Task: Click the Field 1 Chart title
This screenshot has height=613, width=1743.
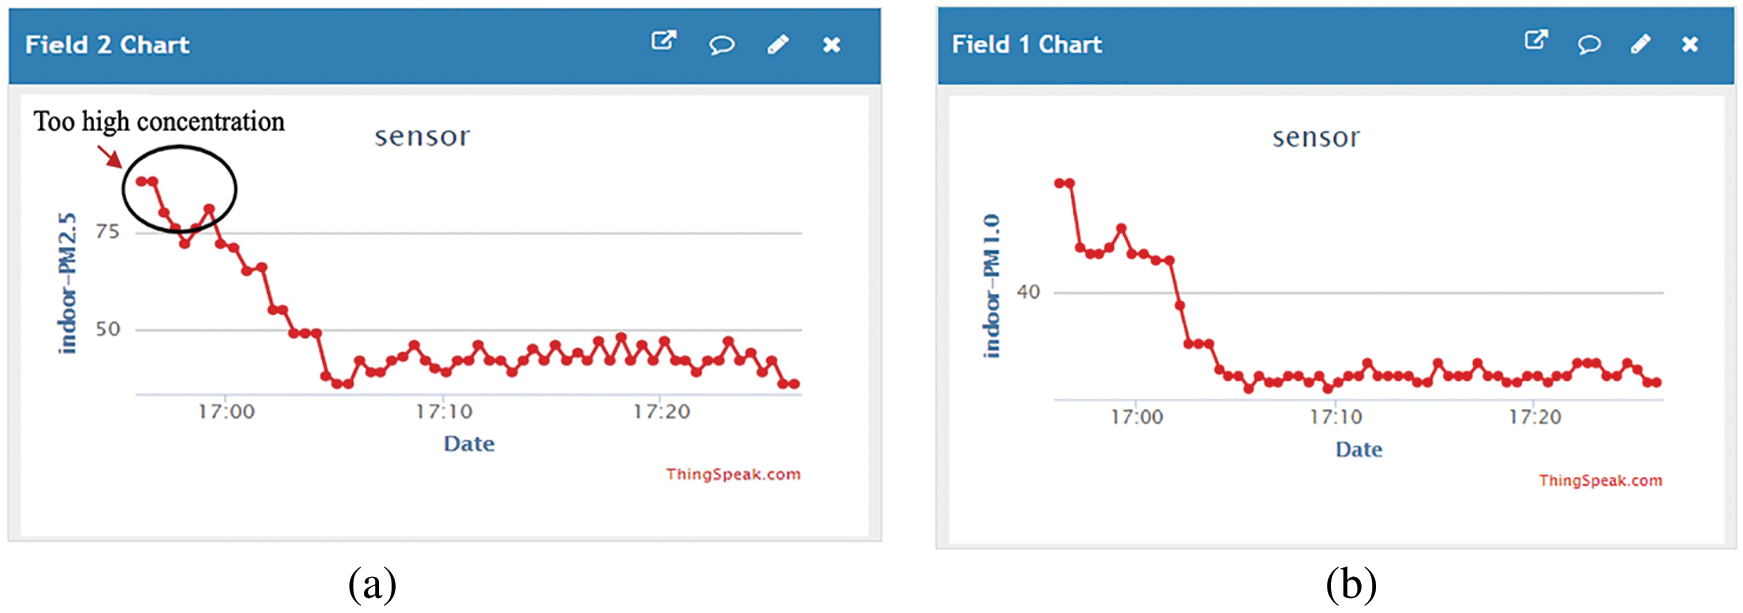Action: pos(1027,45)
